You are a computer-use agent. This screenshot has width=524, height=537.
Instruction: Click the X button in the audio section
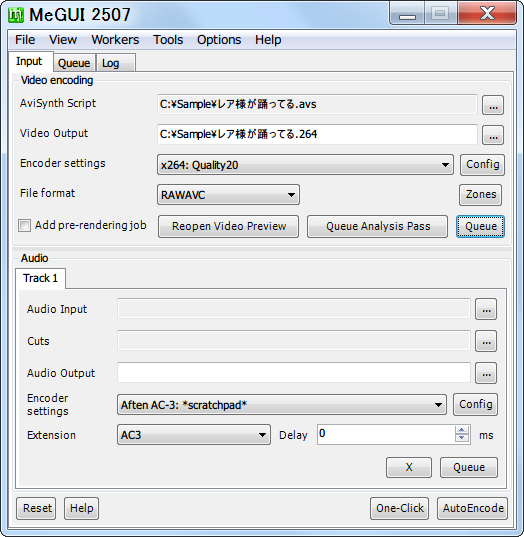pyautogui.click(x=409, y=467)
